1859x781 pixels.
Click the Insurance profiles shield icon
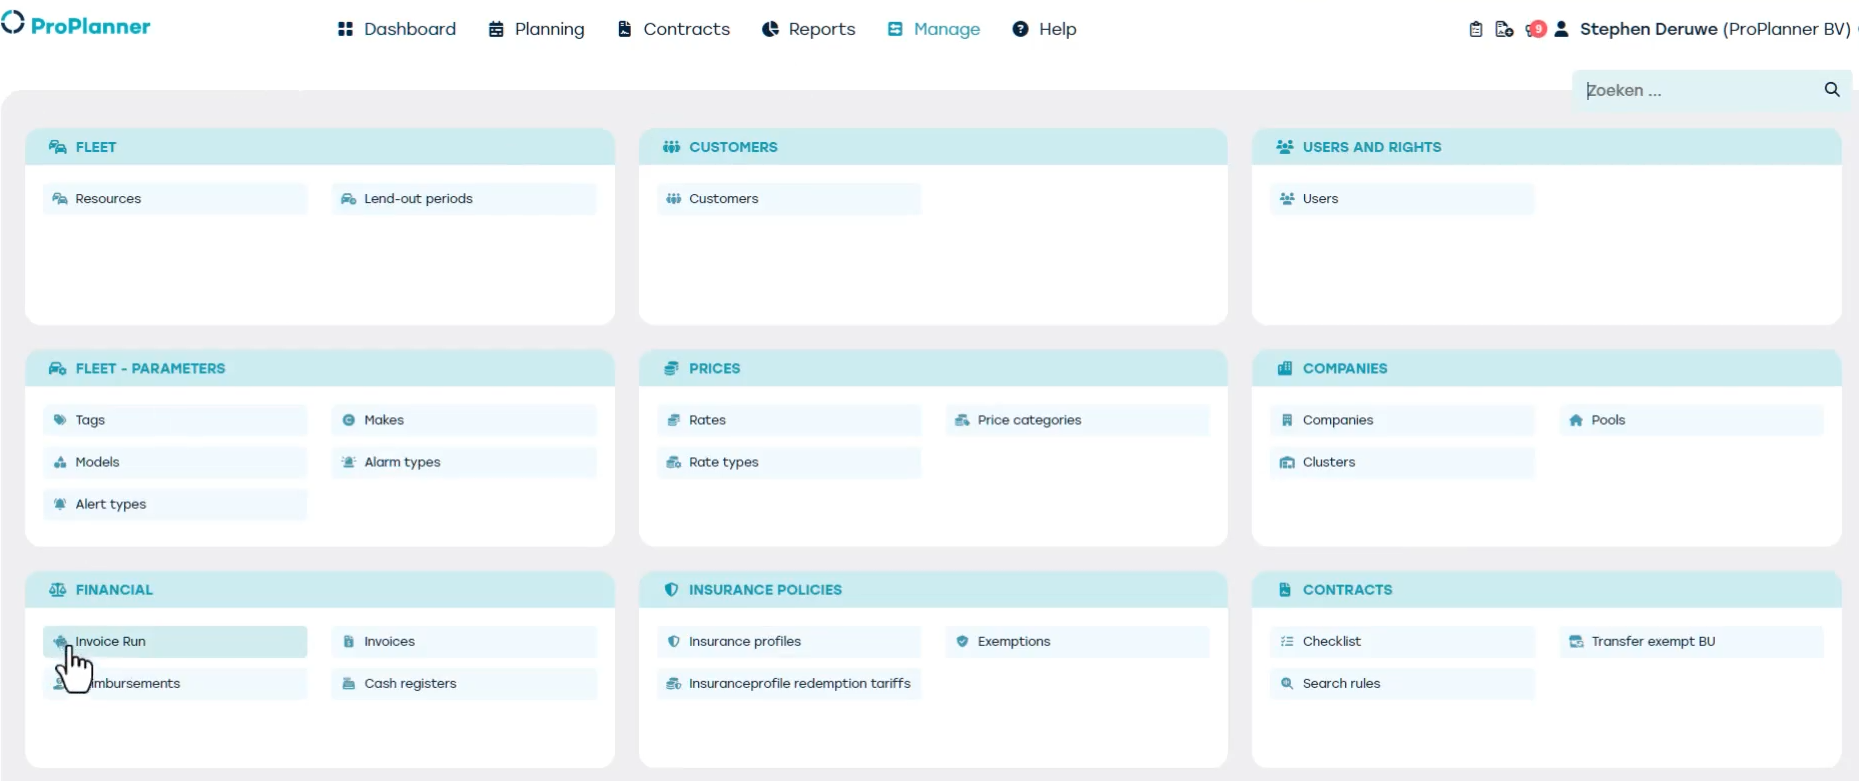[x=674, y=642]
